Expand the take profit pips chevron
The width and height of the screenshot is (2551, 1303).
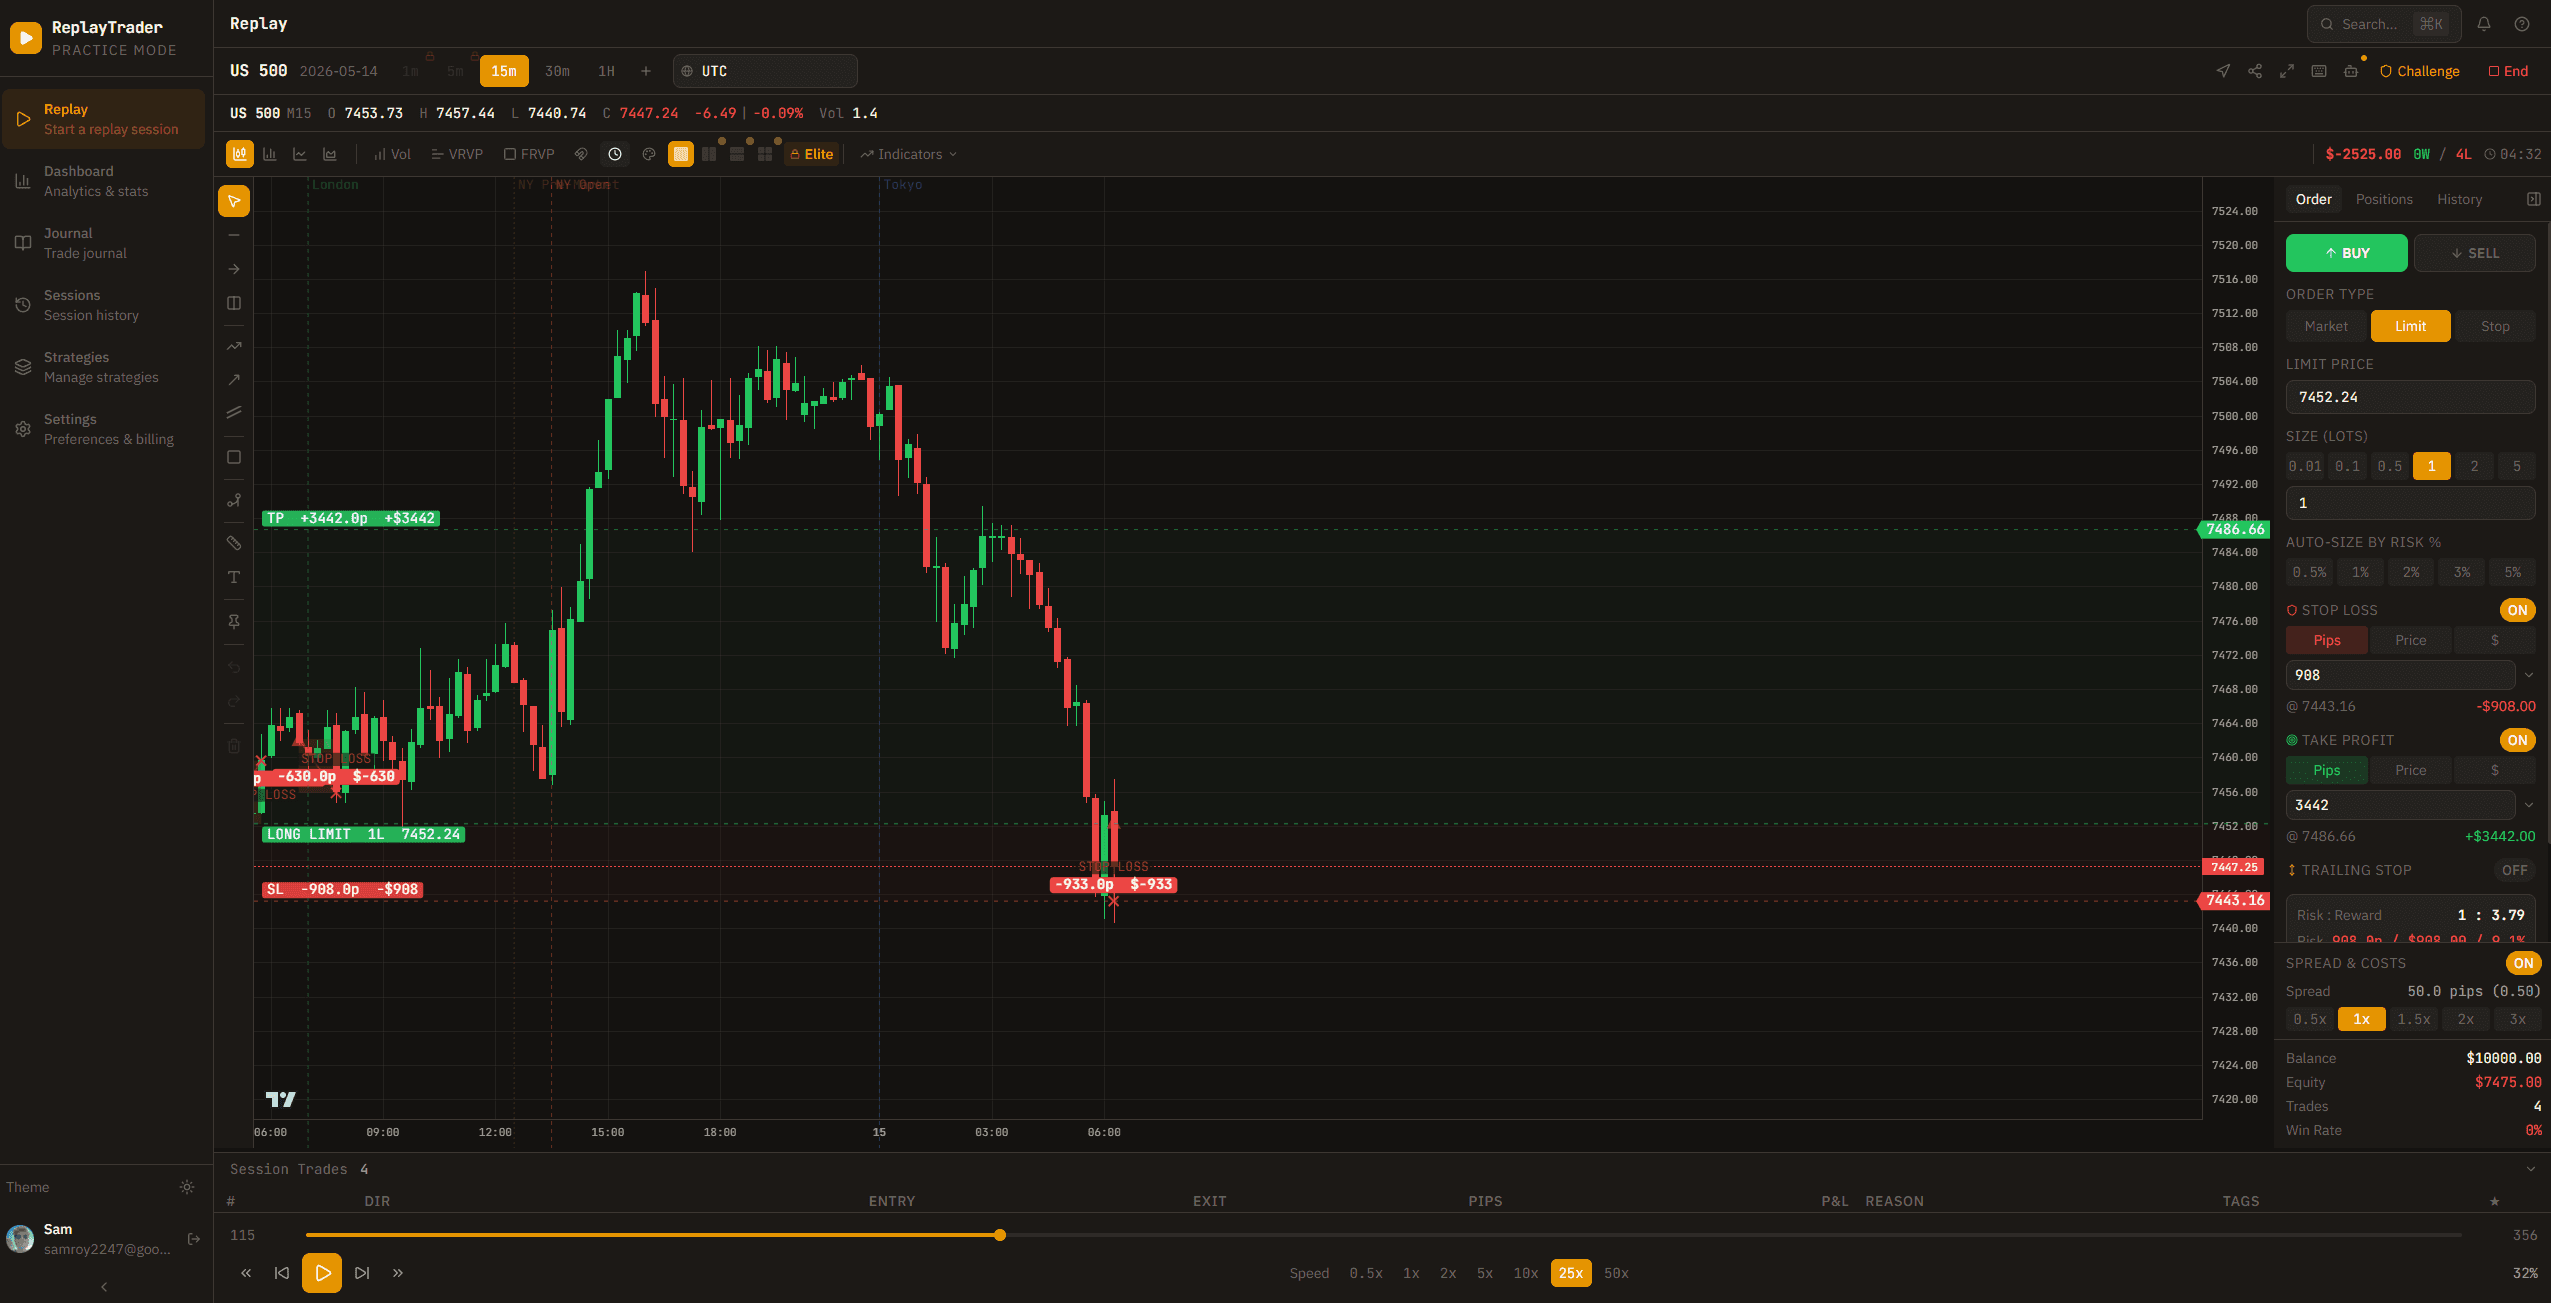point(2529,805)
